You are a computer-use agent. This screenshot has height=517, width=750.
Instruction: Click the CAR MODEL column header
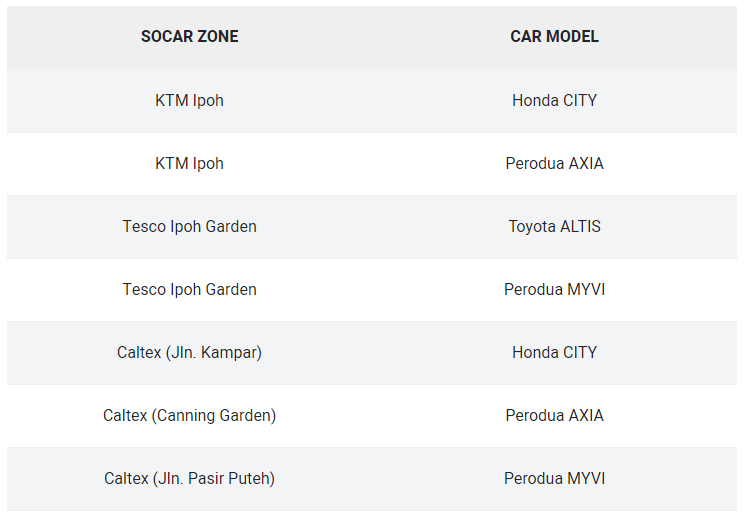(554, 37)
